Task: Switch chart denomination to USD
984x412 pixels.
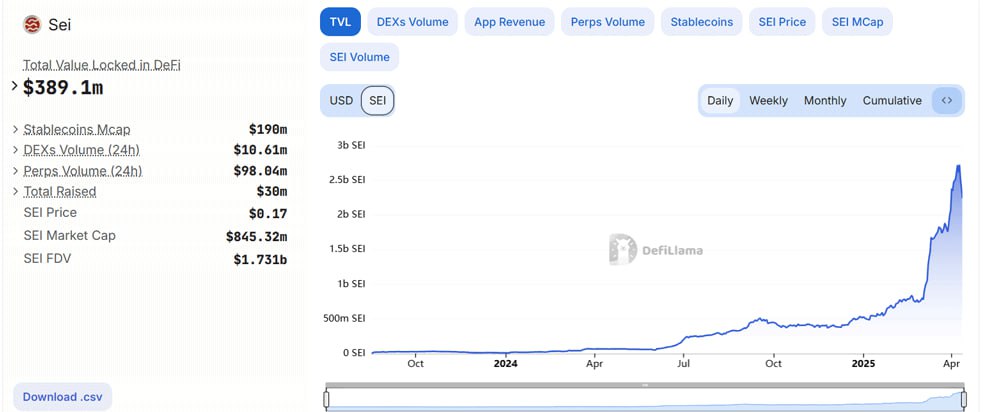Action: (x=341, y=100)
